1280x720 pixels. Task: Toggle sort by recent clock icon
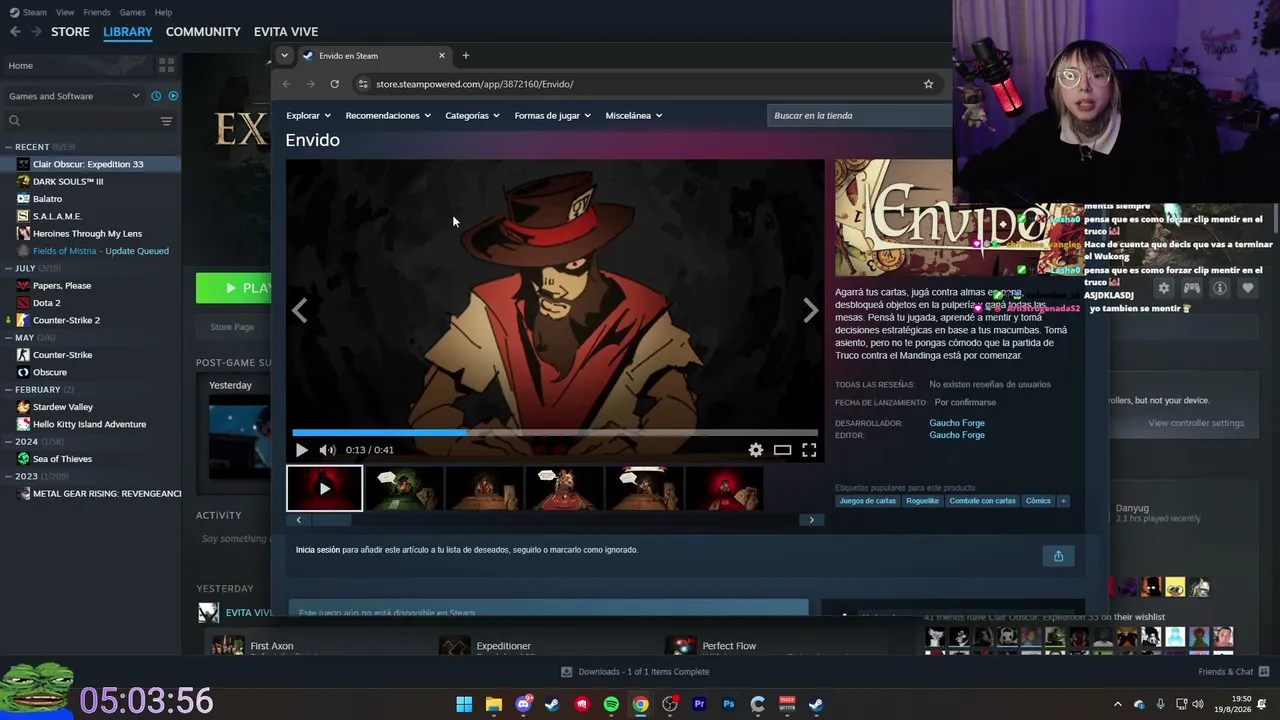(156, 96)
